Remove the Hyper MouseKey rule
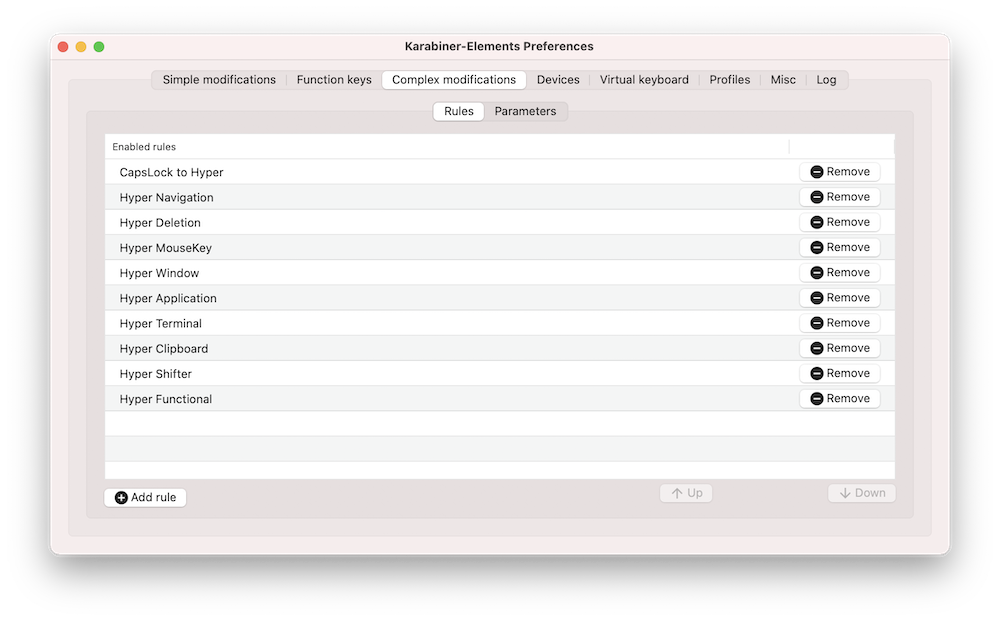 tap(840, 247)
